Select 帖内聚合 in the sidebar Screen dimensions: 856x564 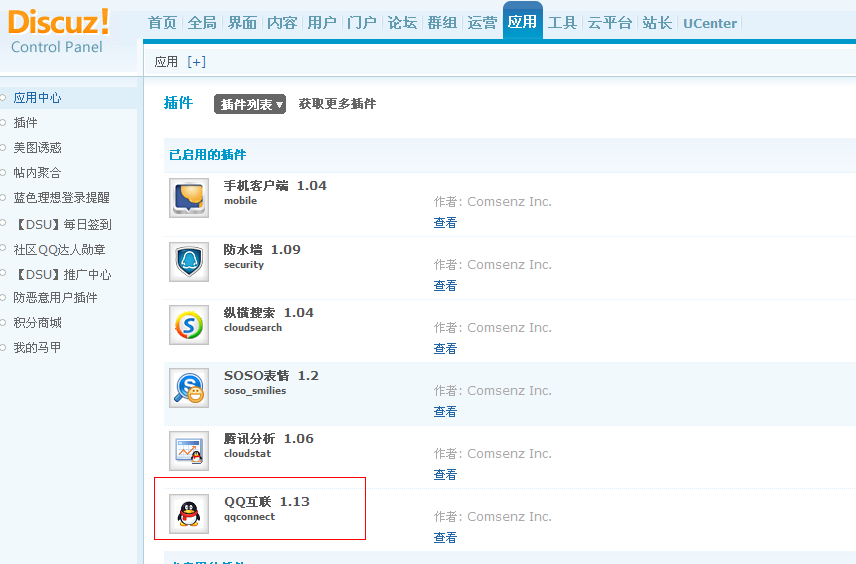coord(38,173)
